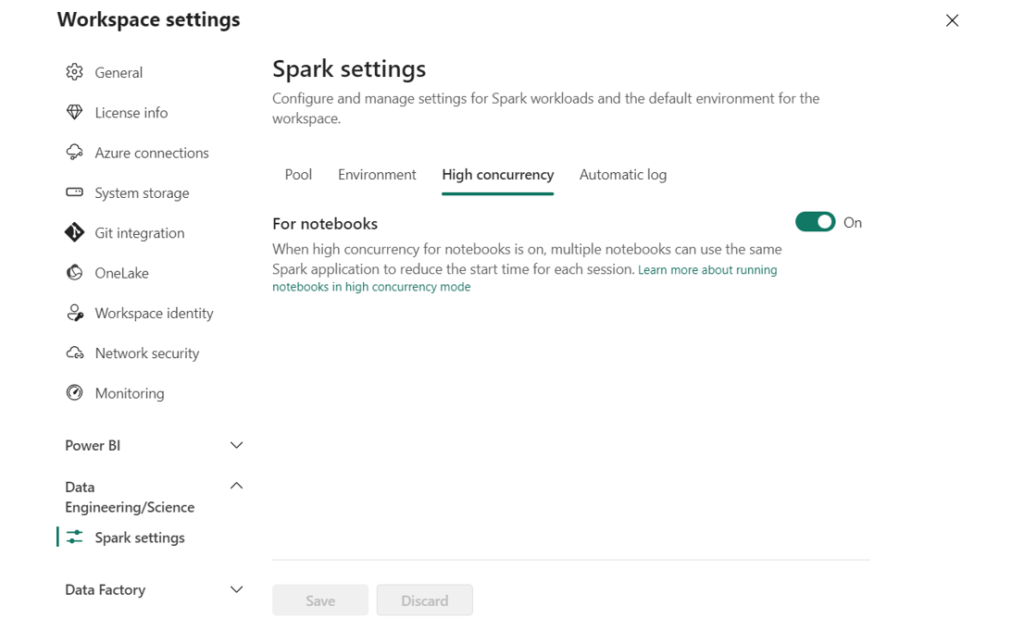Select the Network security icon
1024x643 pixels.
pos(74,353)
